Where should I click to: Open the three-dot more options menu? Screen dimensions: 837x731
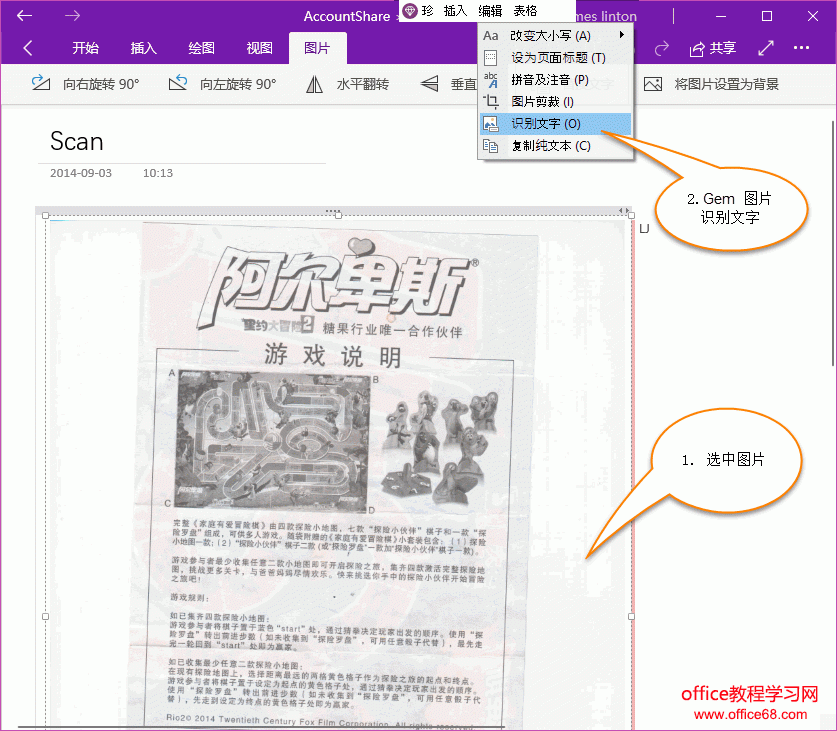tap(801, 48)
